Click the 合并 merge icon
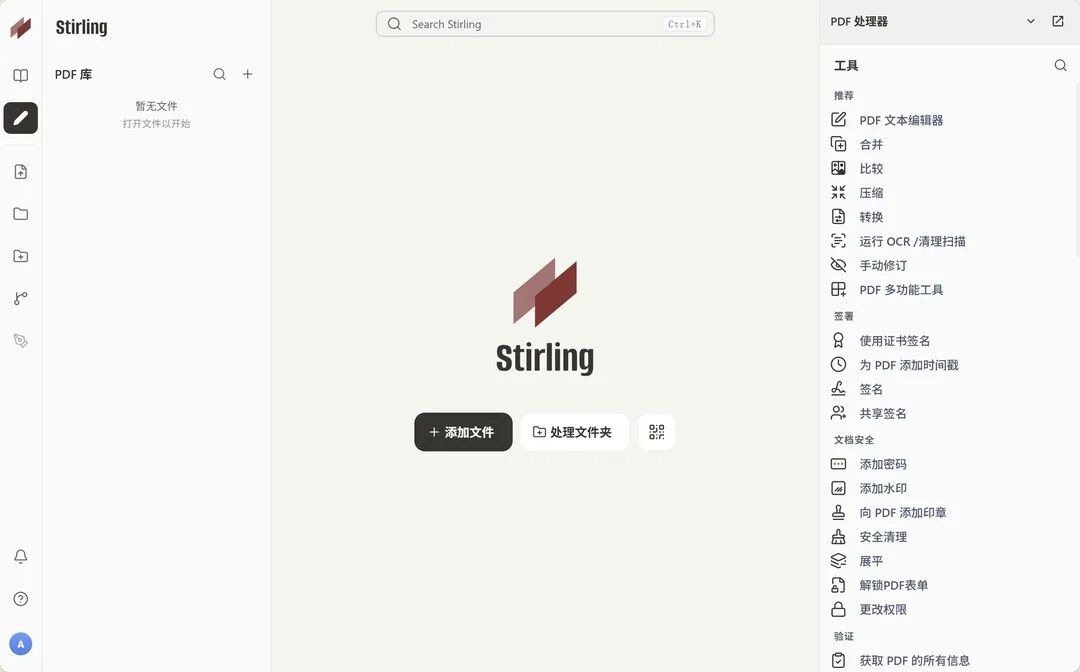Screen dimensions: 1080x672 (838, 144)
